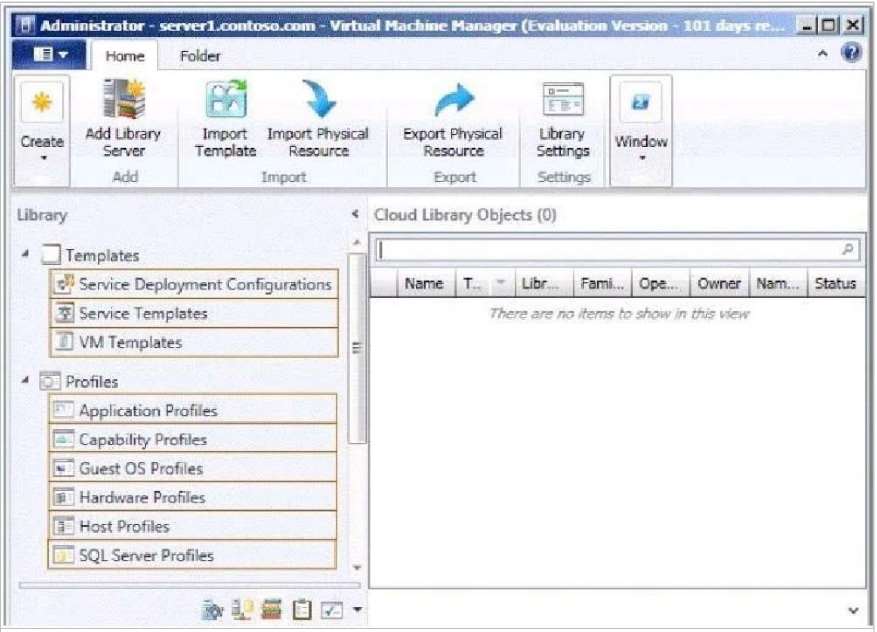Screen dimensions: 877x632
Task: Select Guest OS Profiles in tree
Action: pyautogui.click(x=193, y=468)
